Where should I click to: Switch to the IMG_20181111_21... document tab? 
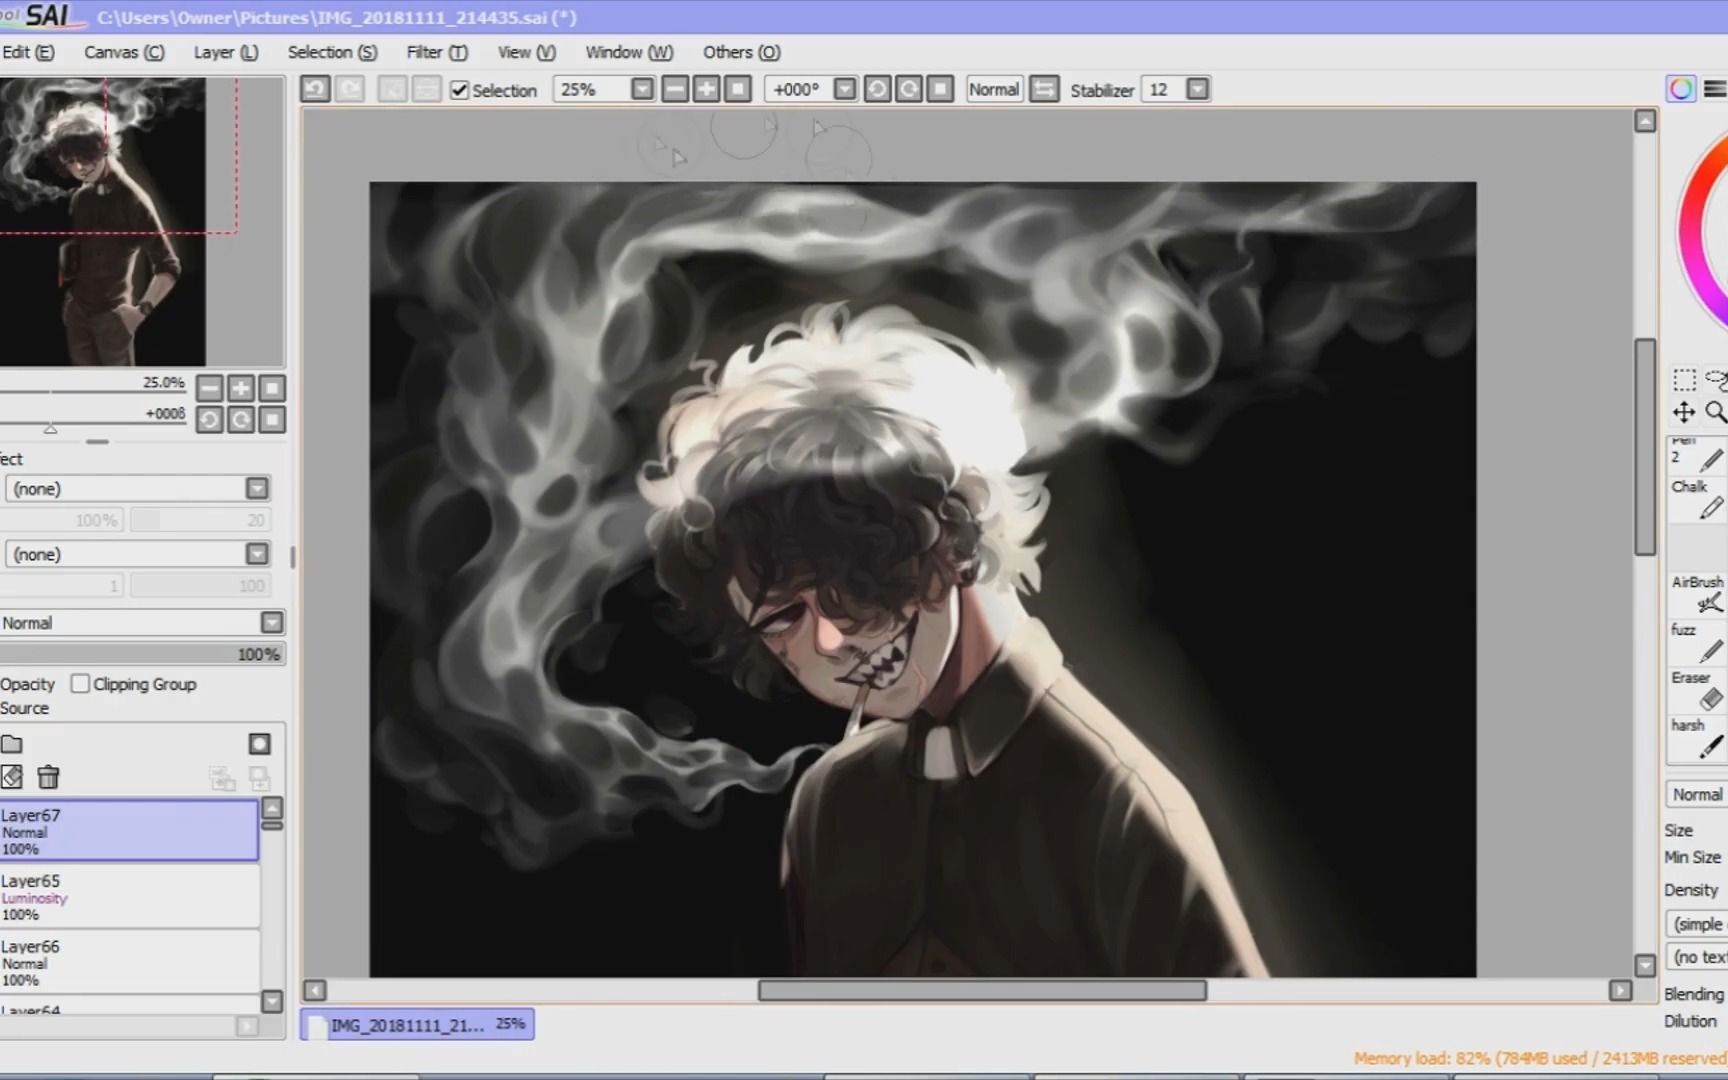[417, 1024]
